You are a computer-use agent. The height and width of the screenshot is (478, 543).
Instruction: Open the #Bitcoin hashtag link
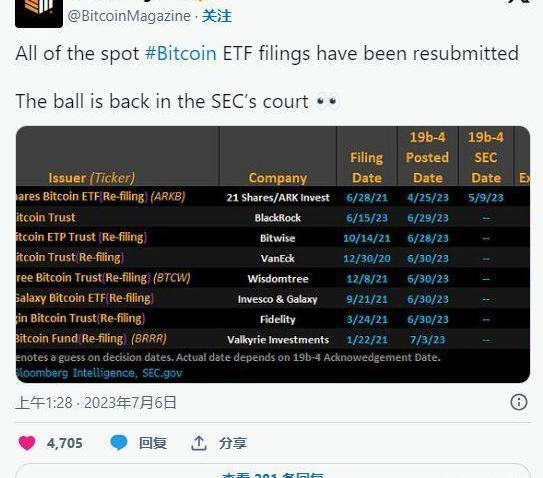tap(181, 53)
